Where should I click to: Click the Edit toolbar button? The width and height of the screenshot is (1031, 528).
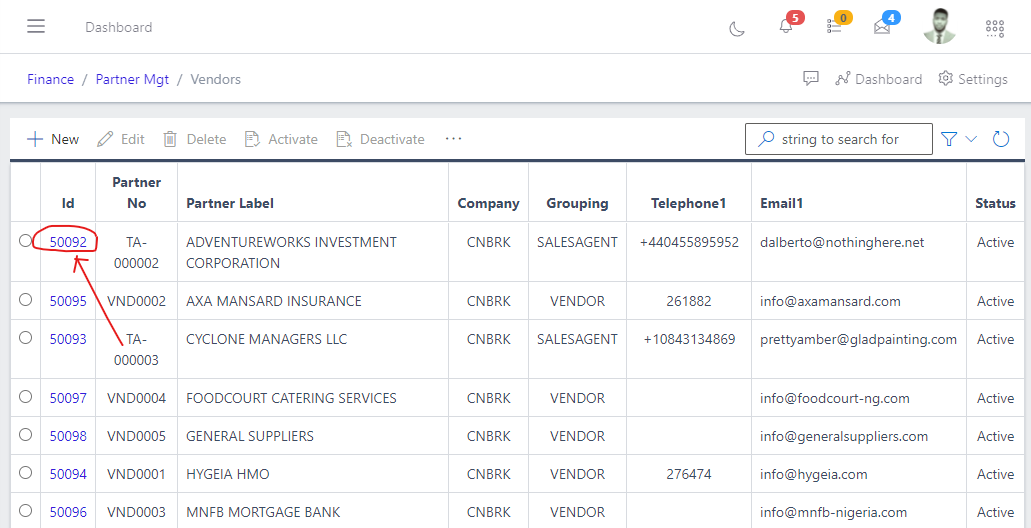120,139
